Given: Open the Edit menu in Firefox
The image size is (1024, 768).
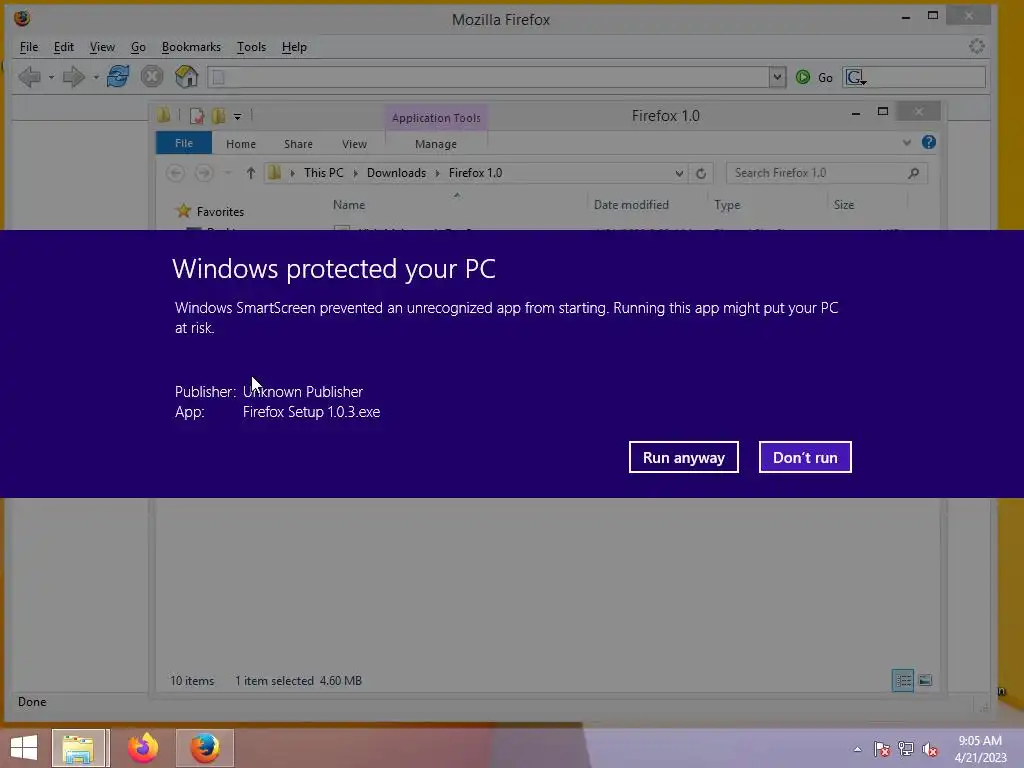Looking at the screenshot, I should point(63,47).
